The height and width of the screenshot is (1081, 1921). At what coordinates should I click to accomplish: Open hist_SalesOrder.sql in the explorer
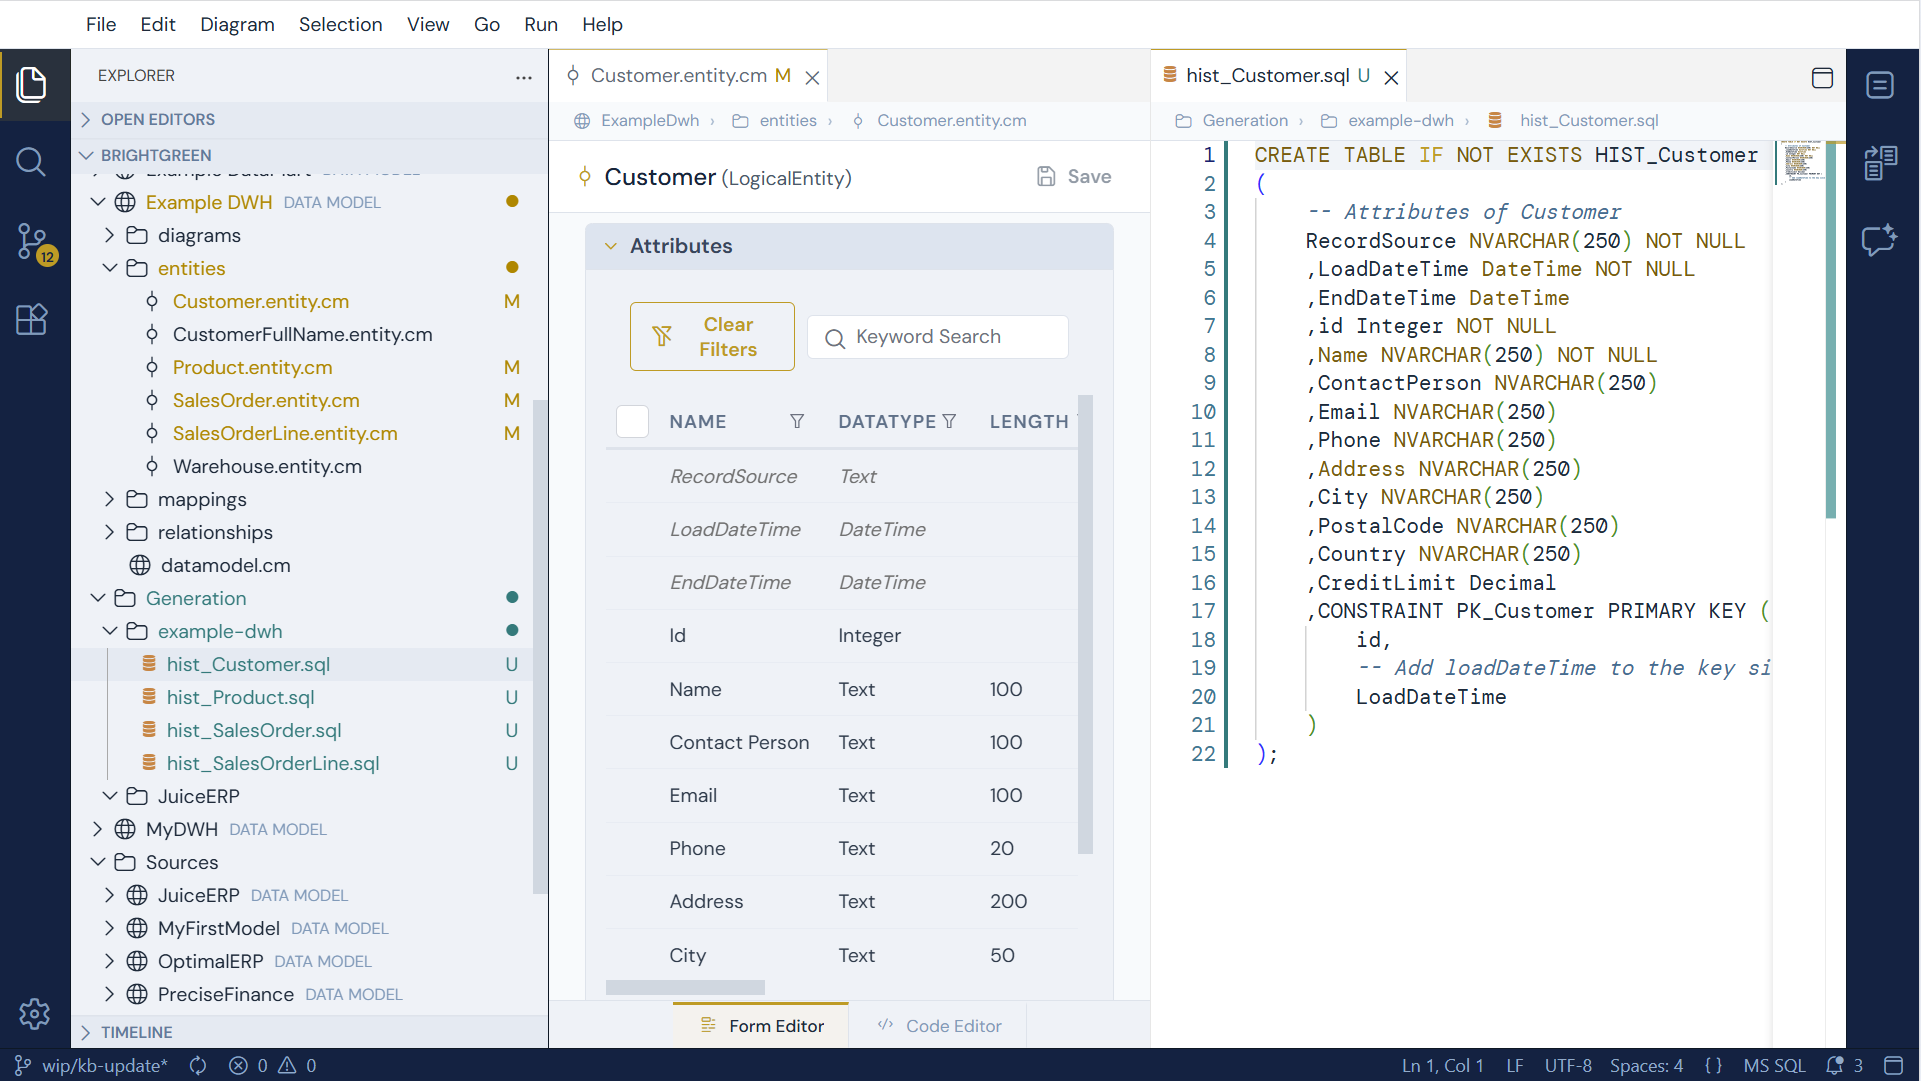click(x=254, y=730)
